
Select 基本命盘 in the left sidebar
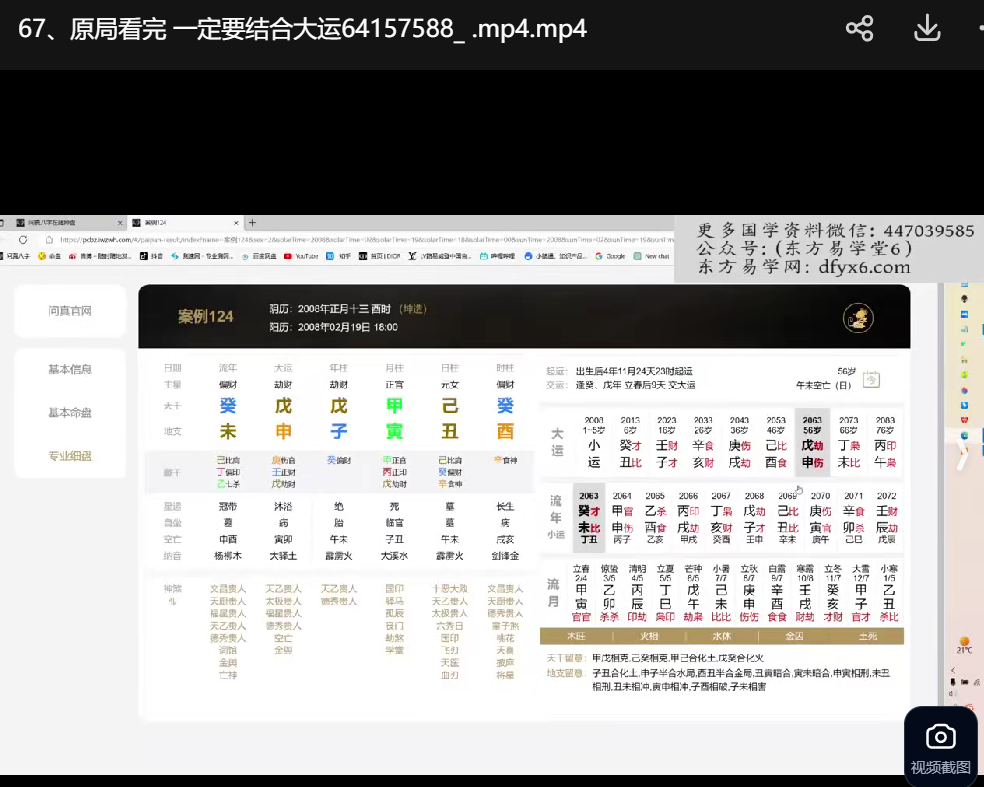tap(70, 412)
